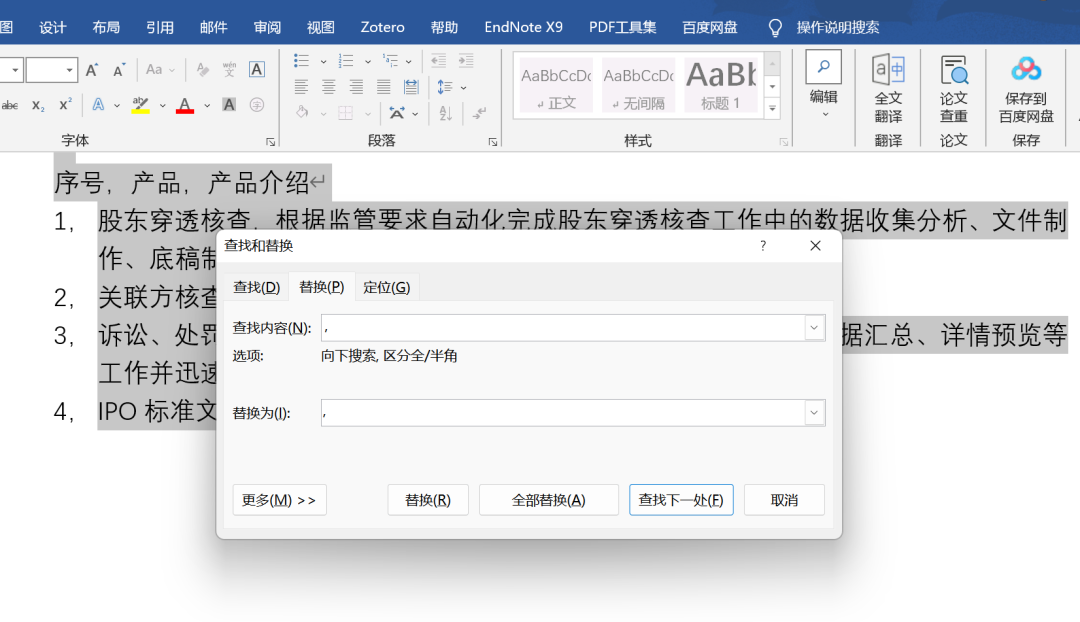Screen dimensions: 1080x622
Task: Insert an enclosed character using circled-character icon
Action: click(x=257, y=105)
